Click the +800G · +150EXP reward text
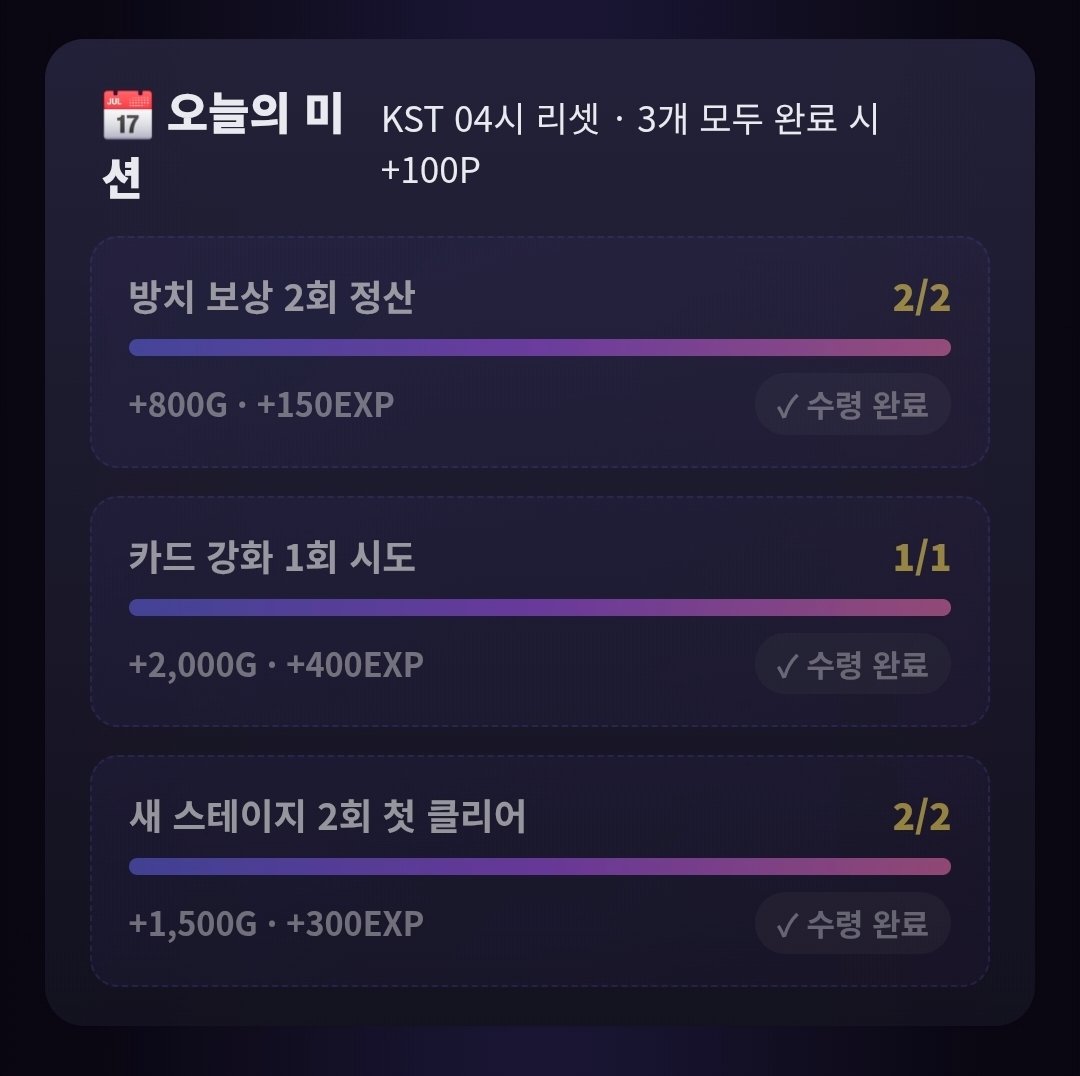Image resolution: width=1080 pixels, height=1076 pixels. [x=261, y=404]
